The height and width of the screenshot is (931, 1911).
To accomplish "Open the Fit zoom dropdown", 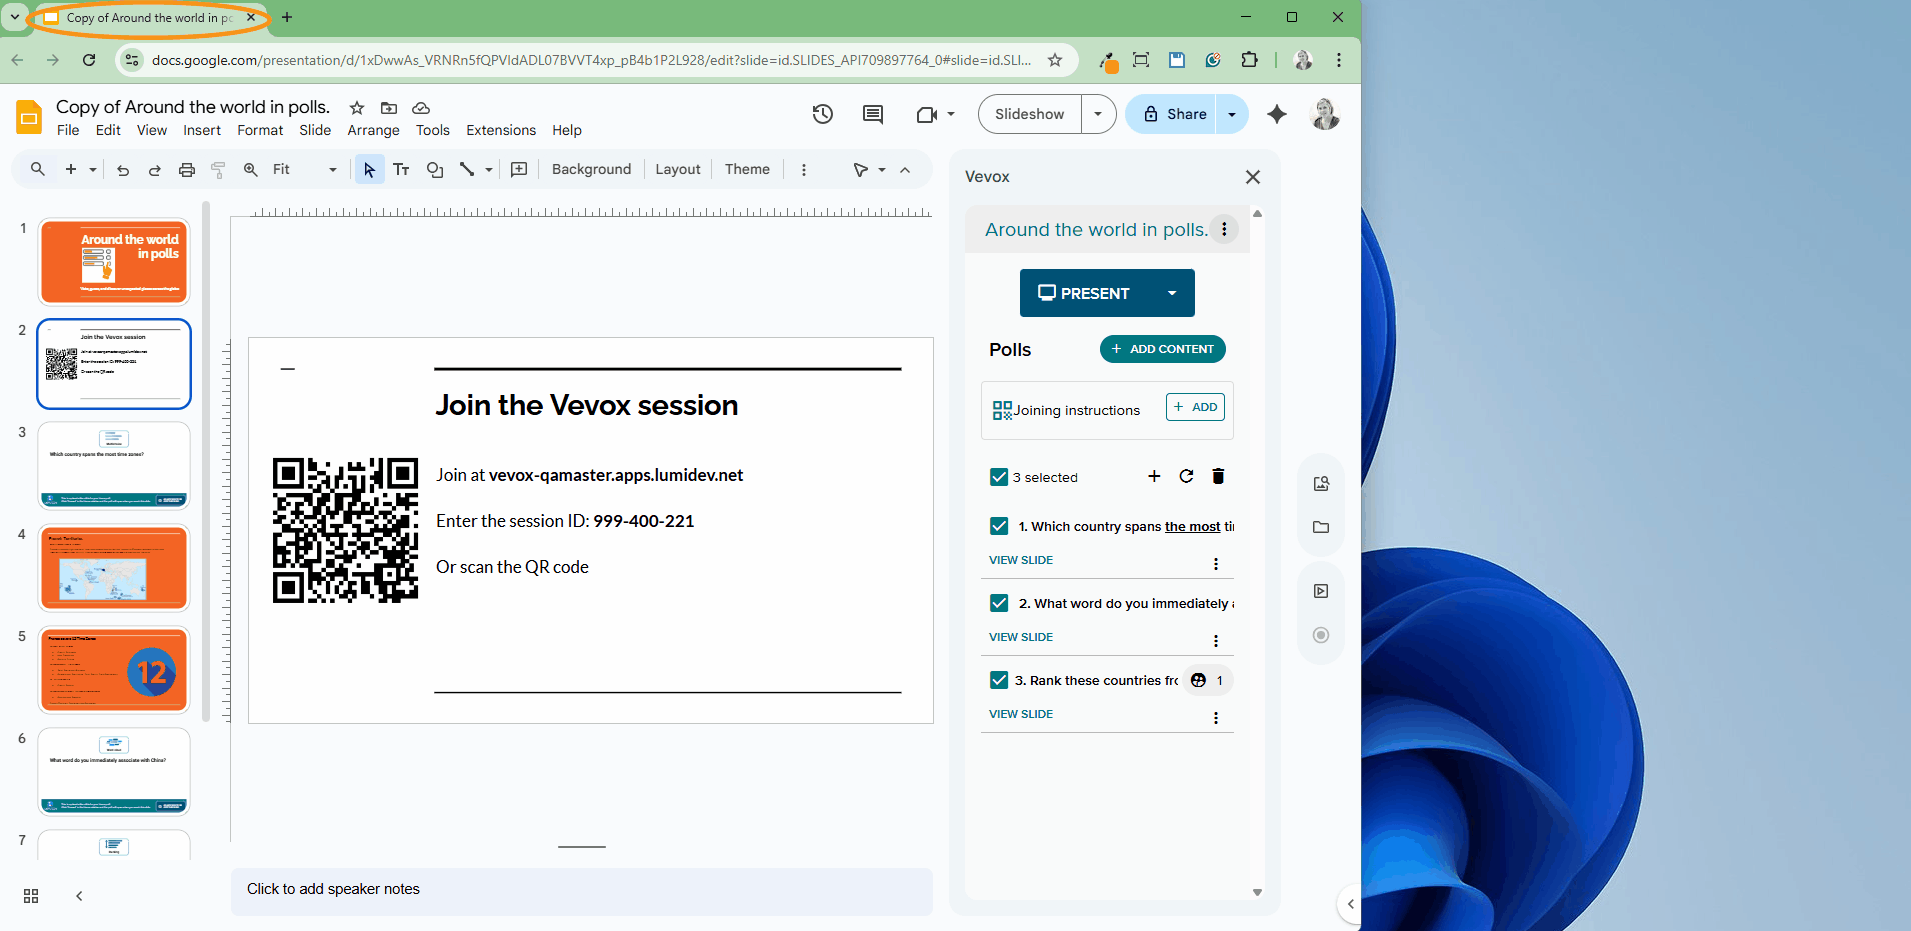I will 331,169.
